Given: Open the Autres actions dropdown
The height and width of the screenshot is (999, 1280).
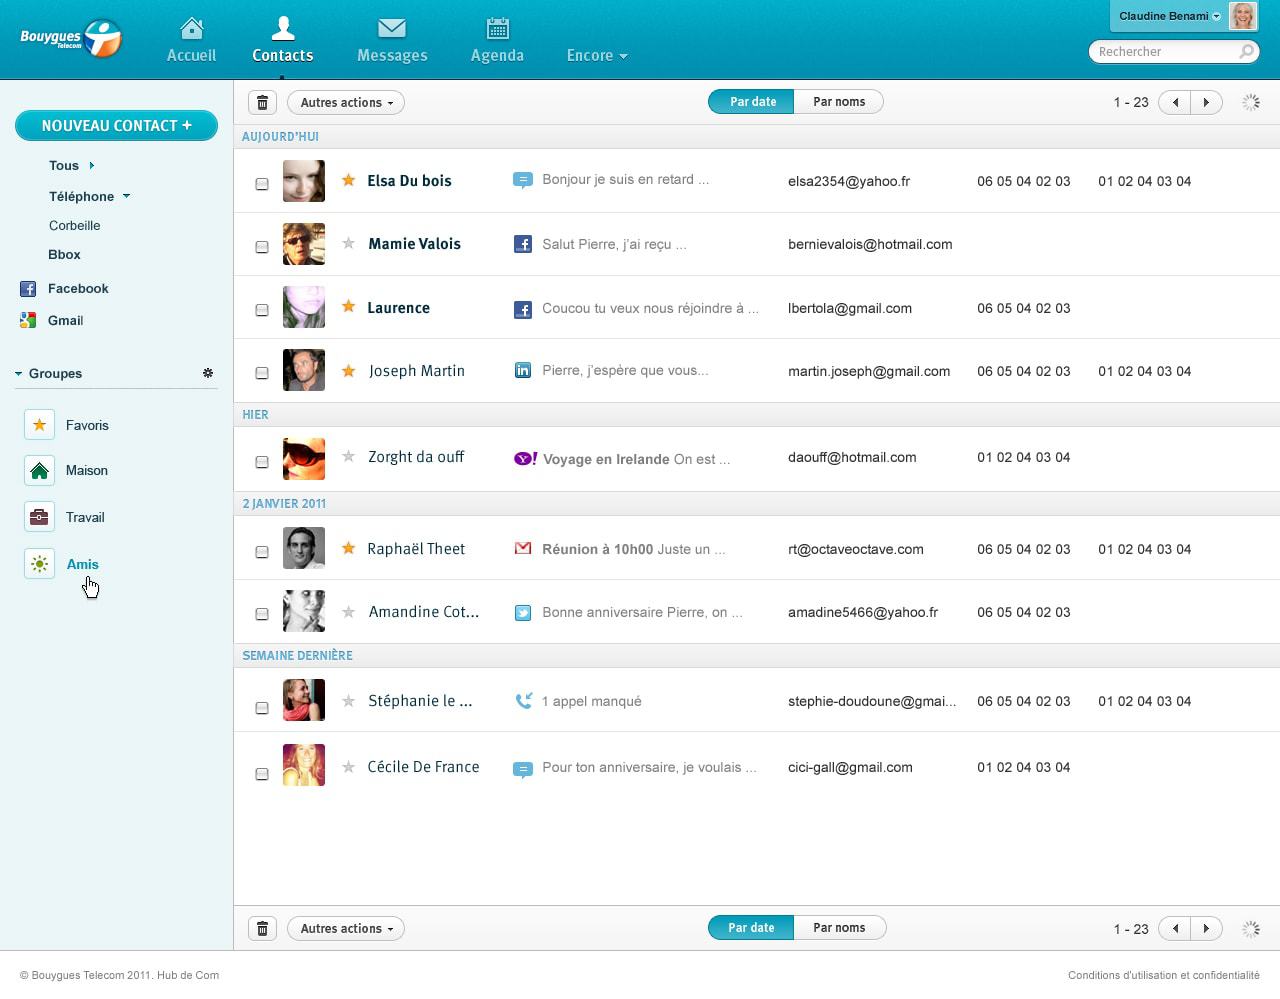Looking at the screenshot, I should click(x=345, y=102).
